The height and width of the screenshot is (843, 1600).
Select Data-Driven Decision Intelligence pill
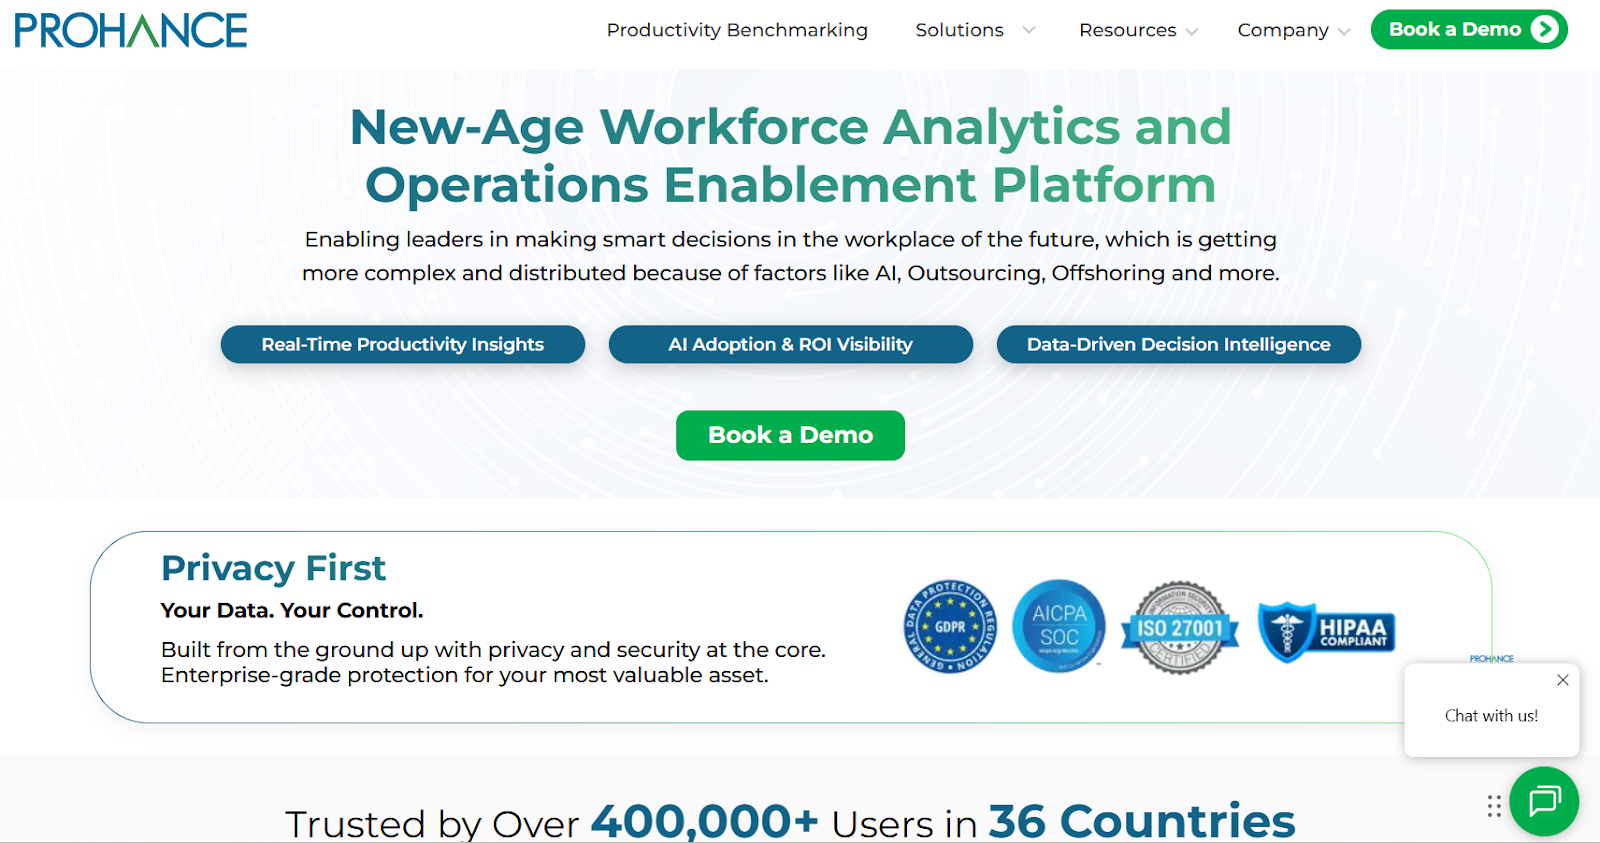pyautogui.click(x=1179, y=344)
